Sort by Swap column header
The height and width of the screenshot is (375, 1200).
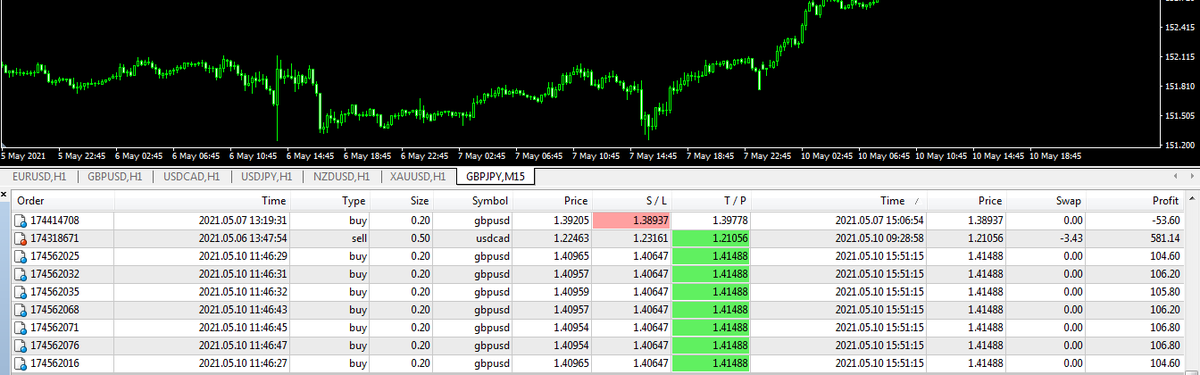pos(1069,201)
